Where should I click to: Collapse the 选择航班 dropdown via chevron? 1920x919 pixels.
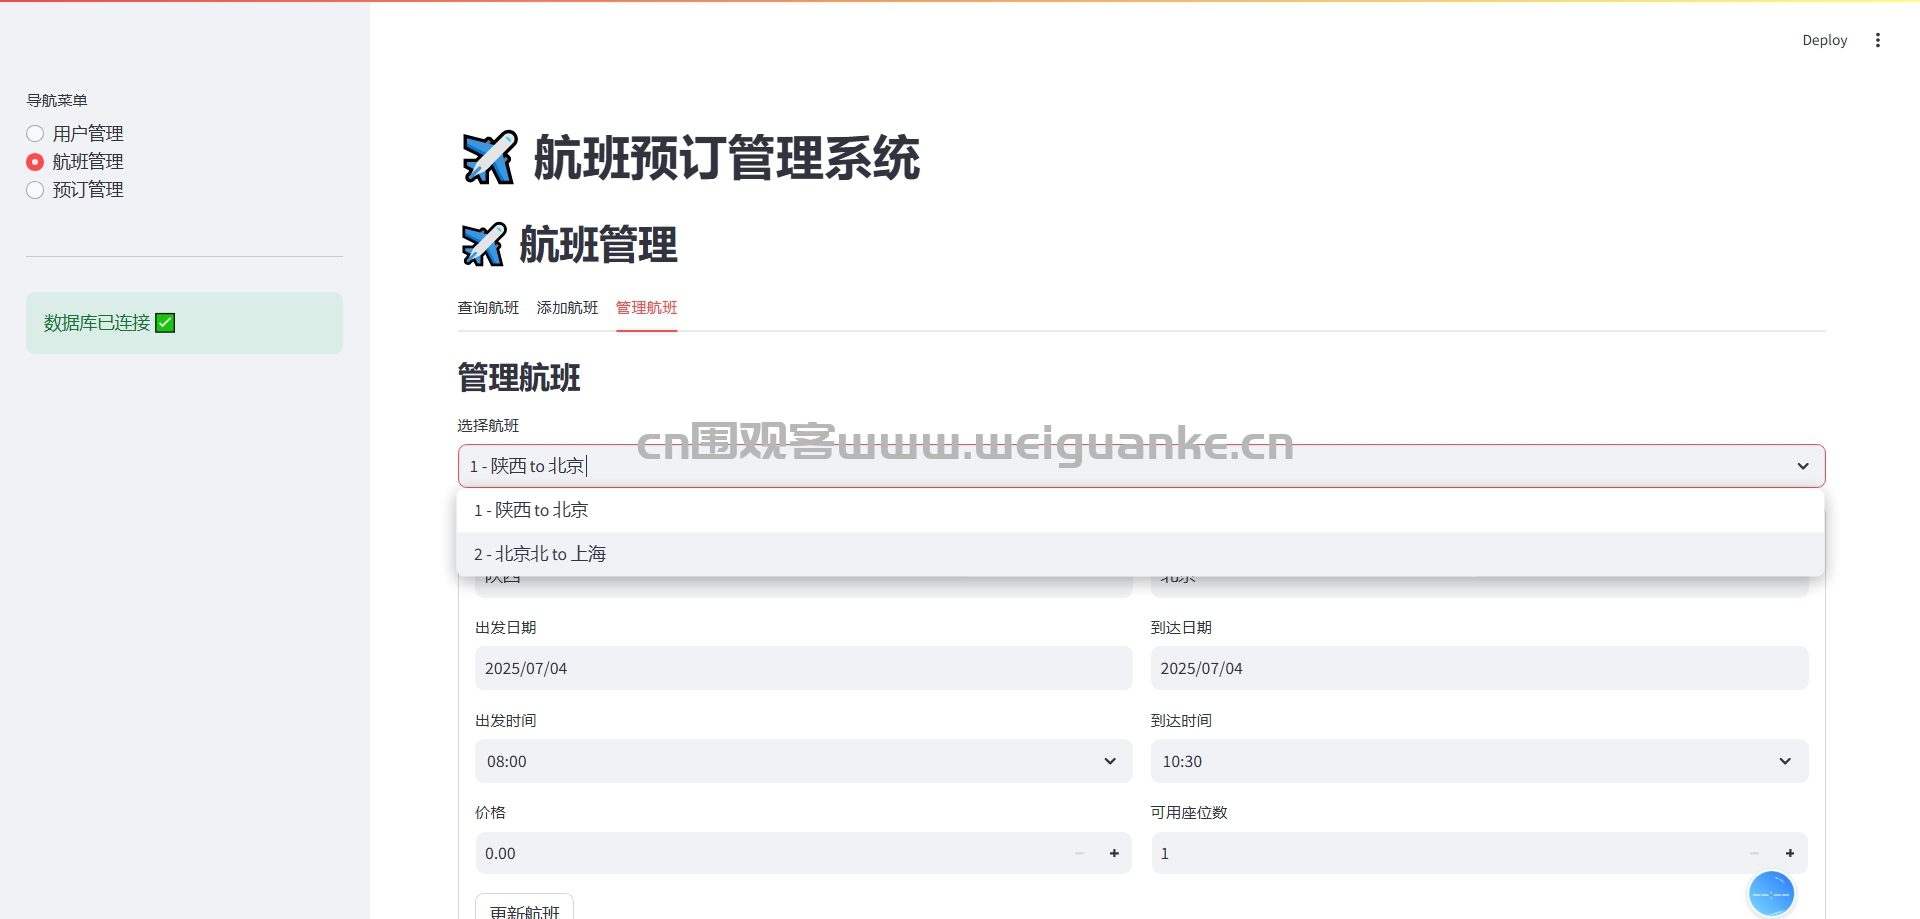(x=1803, y=466)
